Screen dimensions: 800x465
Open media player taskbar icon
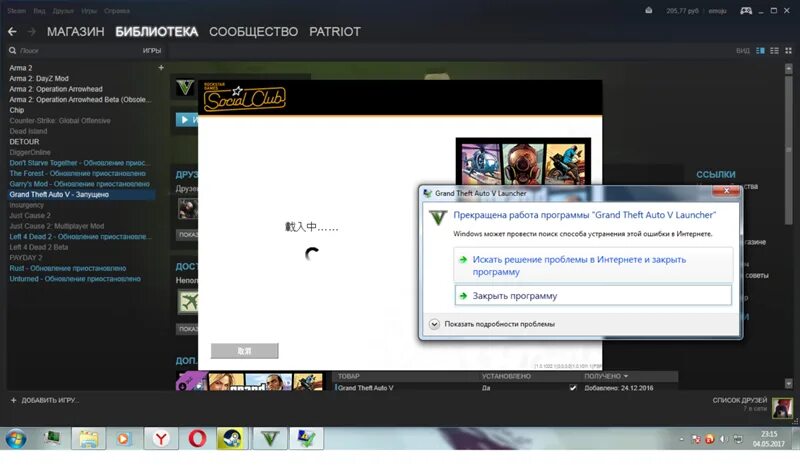[x=124, y=438]
